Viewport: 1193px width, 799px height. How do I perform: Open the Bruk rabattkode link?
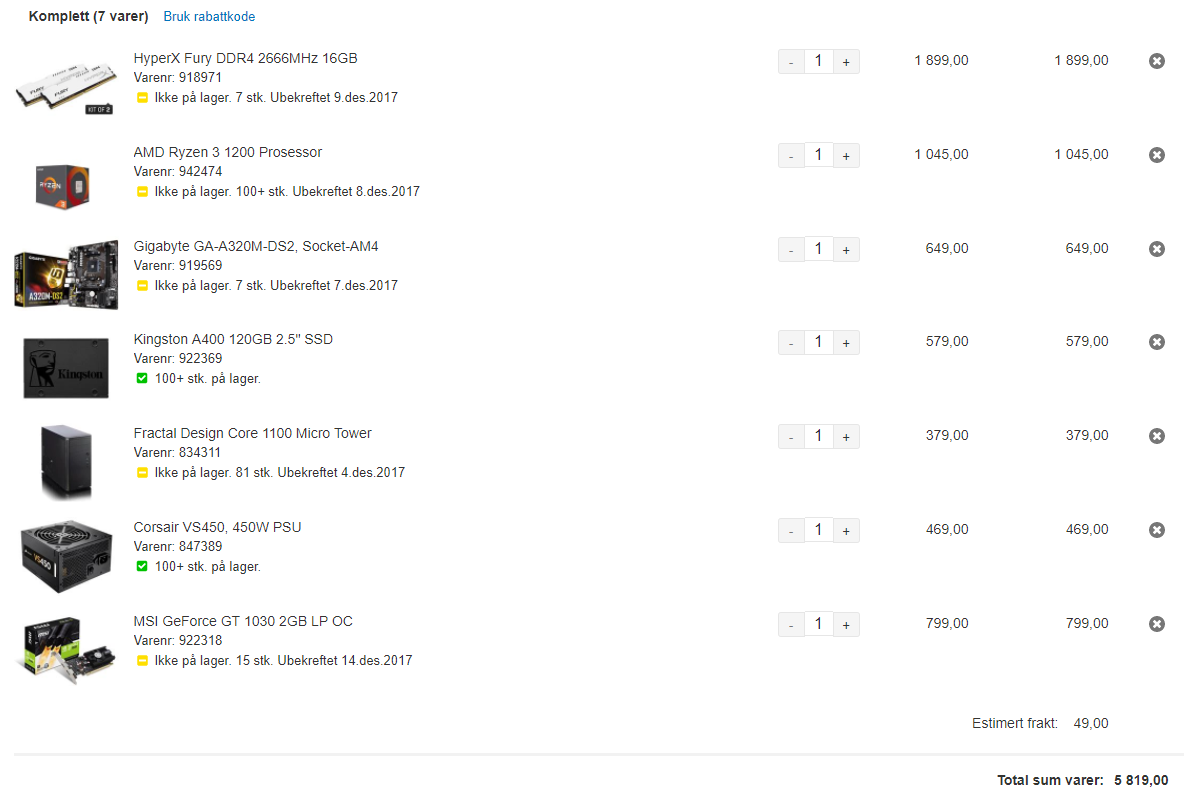coord(209,17)
